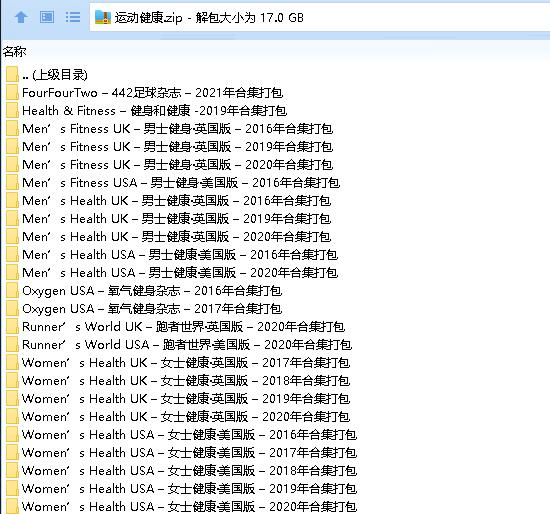Open the parent directory (上级目录) entry
Screen dimensions: 550x514
click(54, 75)
